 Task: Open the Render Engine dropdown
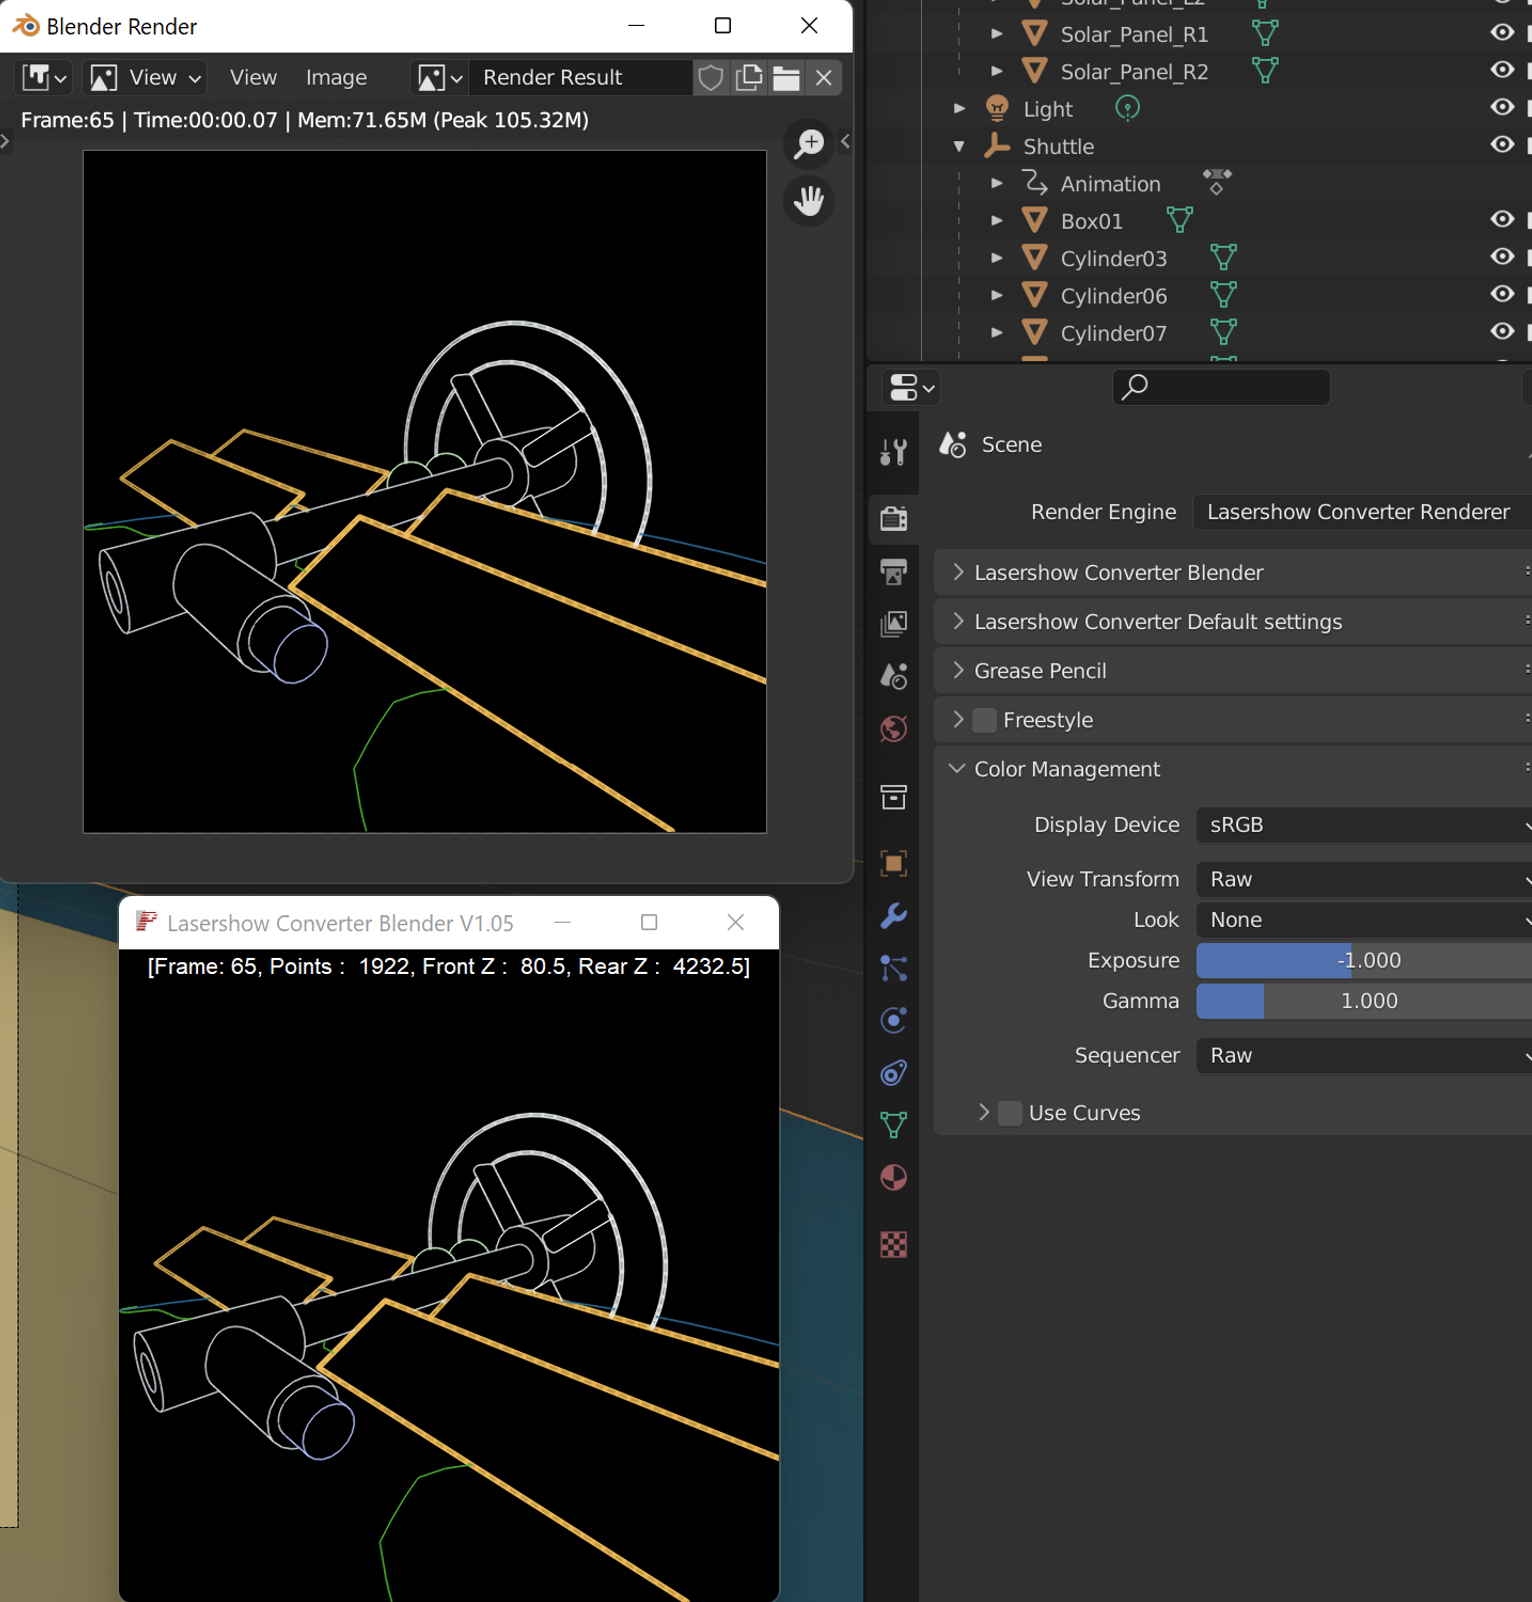pos(1360,512)
